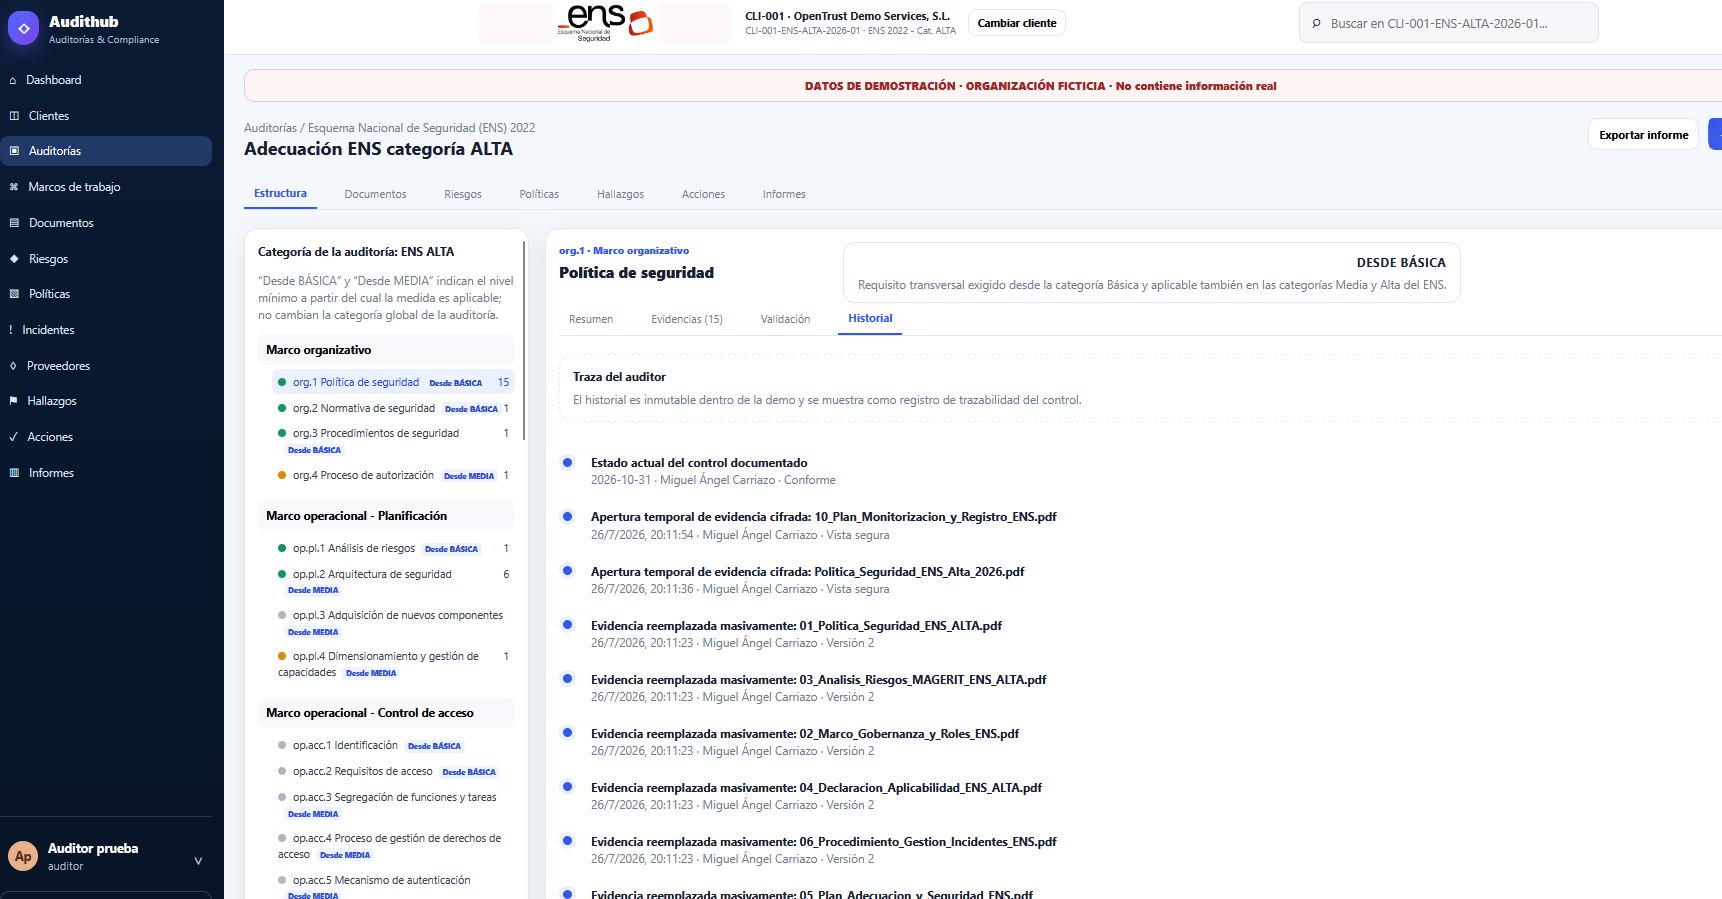The width and height of the screenshot is (1722, 899).
Task: Click the Riesgos diamond icon
Action: point(14,259)
